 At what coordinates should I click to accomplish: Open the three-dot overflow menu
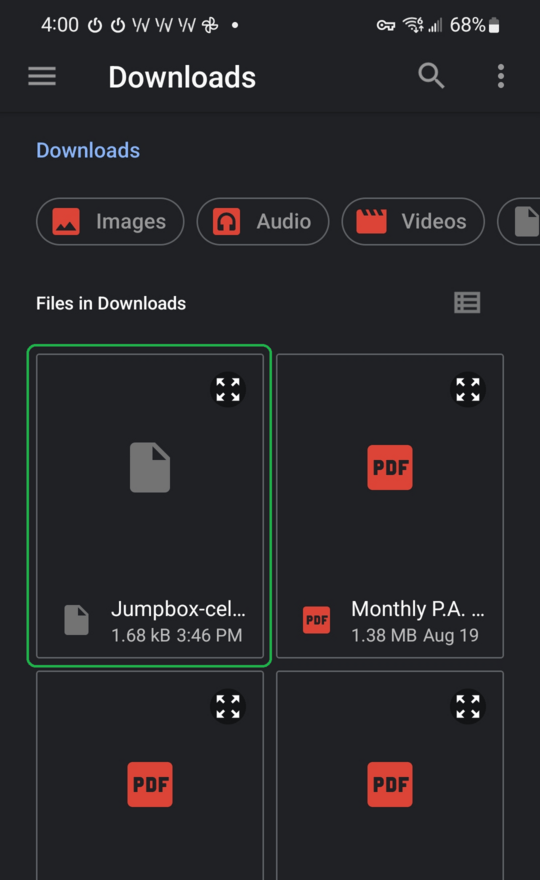(501, 76)
